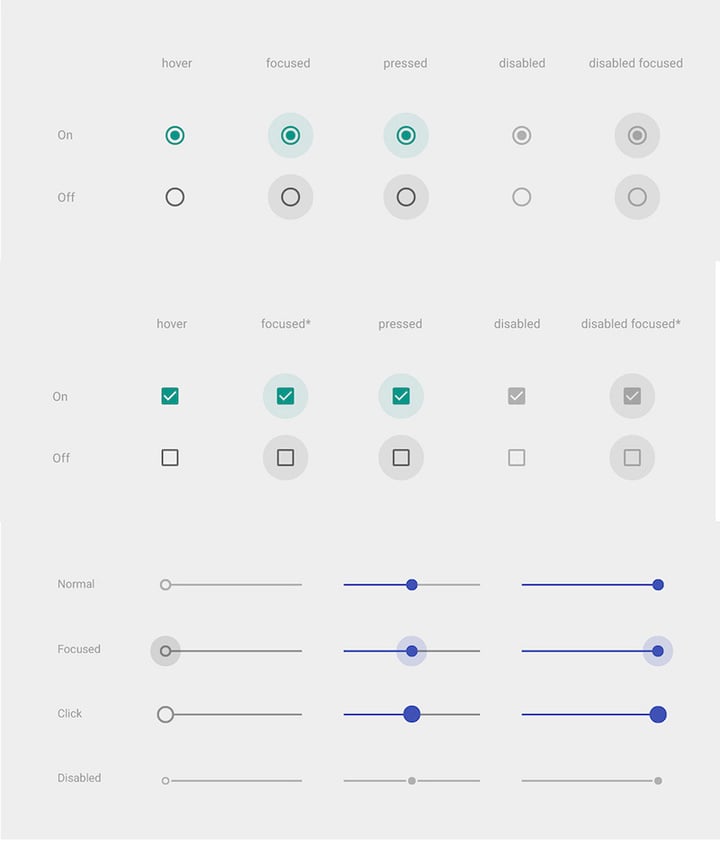720x841 pixels.
Task: Click the disabled On checkbox
Action: pos(516,396)
